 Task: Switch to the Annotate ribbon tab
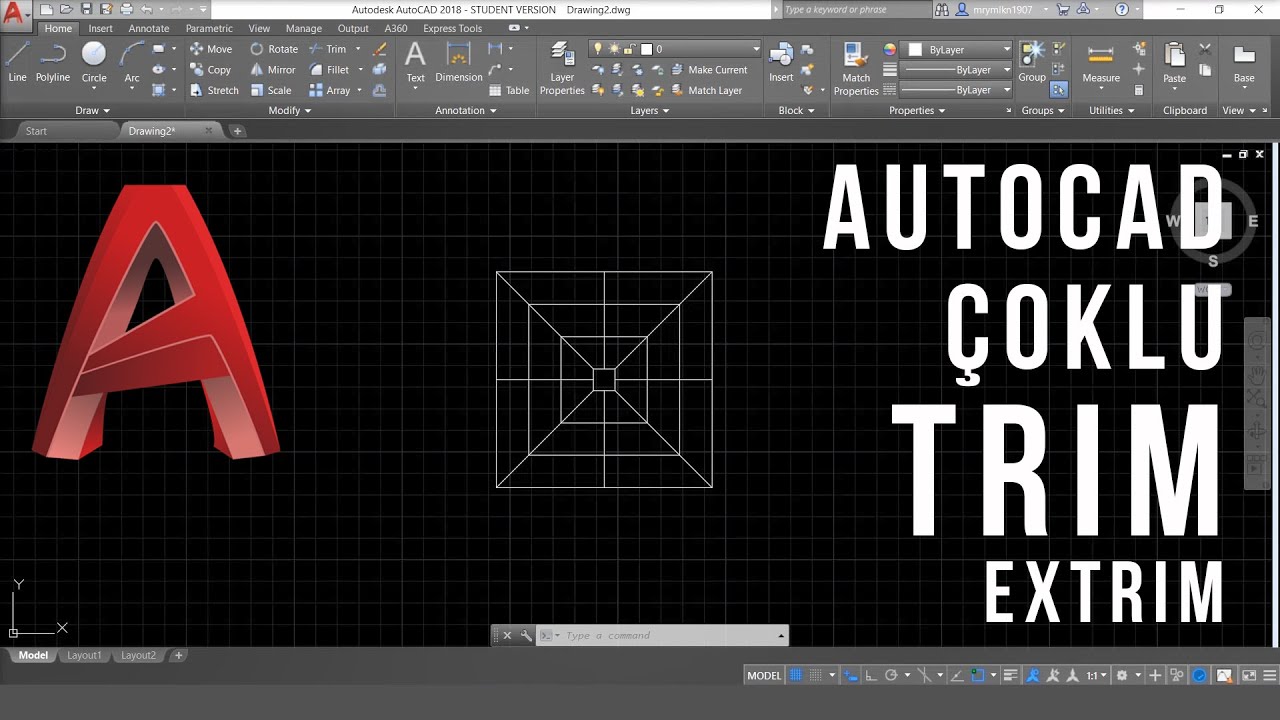click(149, 28)
